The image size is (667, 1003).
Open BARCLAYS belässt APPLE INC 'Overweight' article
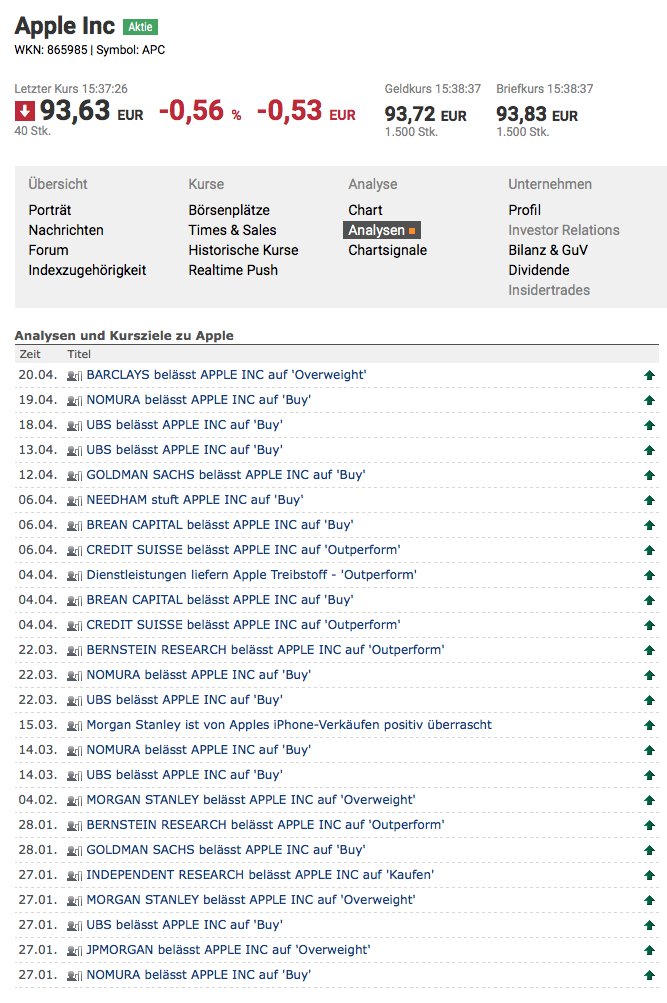click(226, 375)
